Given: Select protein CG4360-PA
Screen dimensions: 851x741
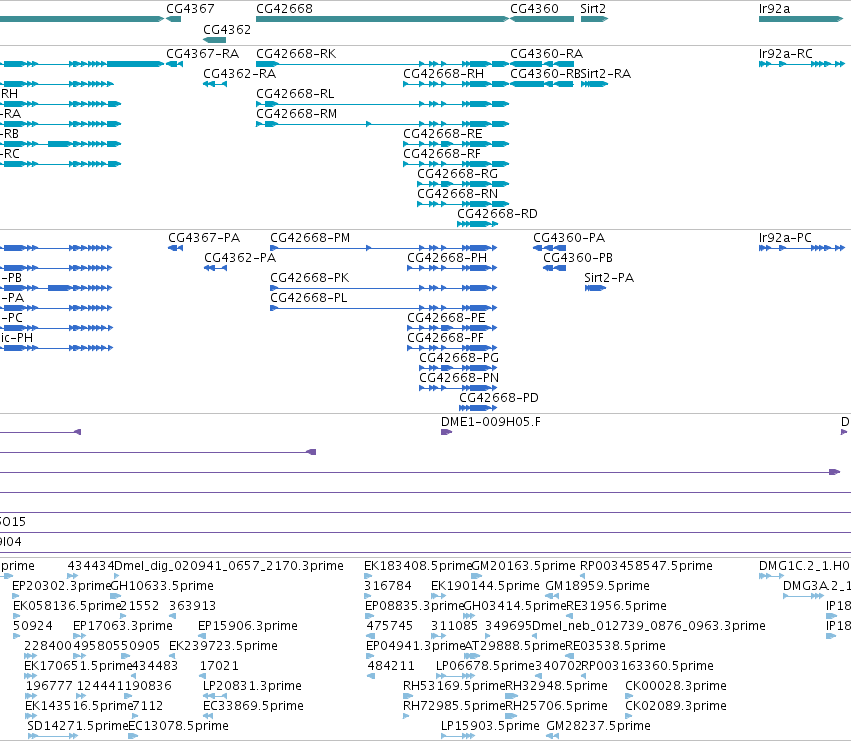Looking at the screenshot, I should pyautogui.click(x=549, y=248).
